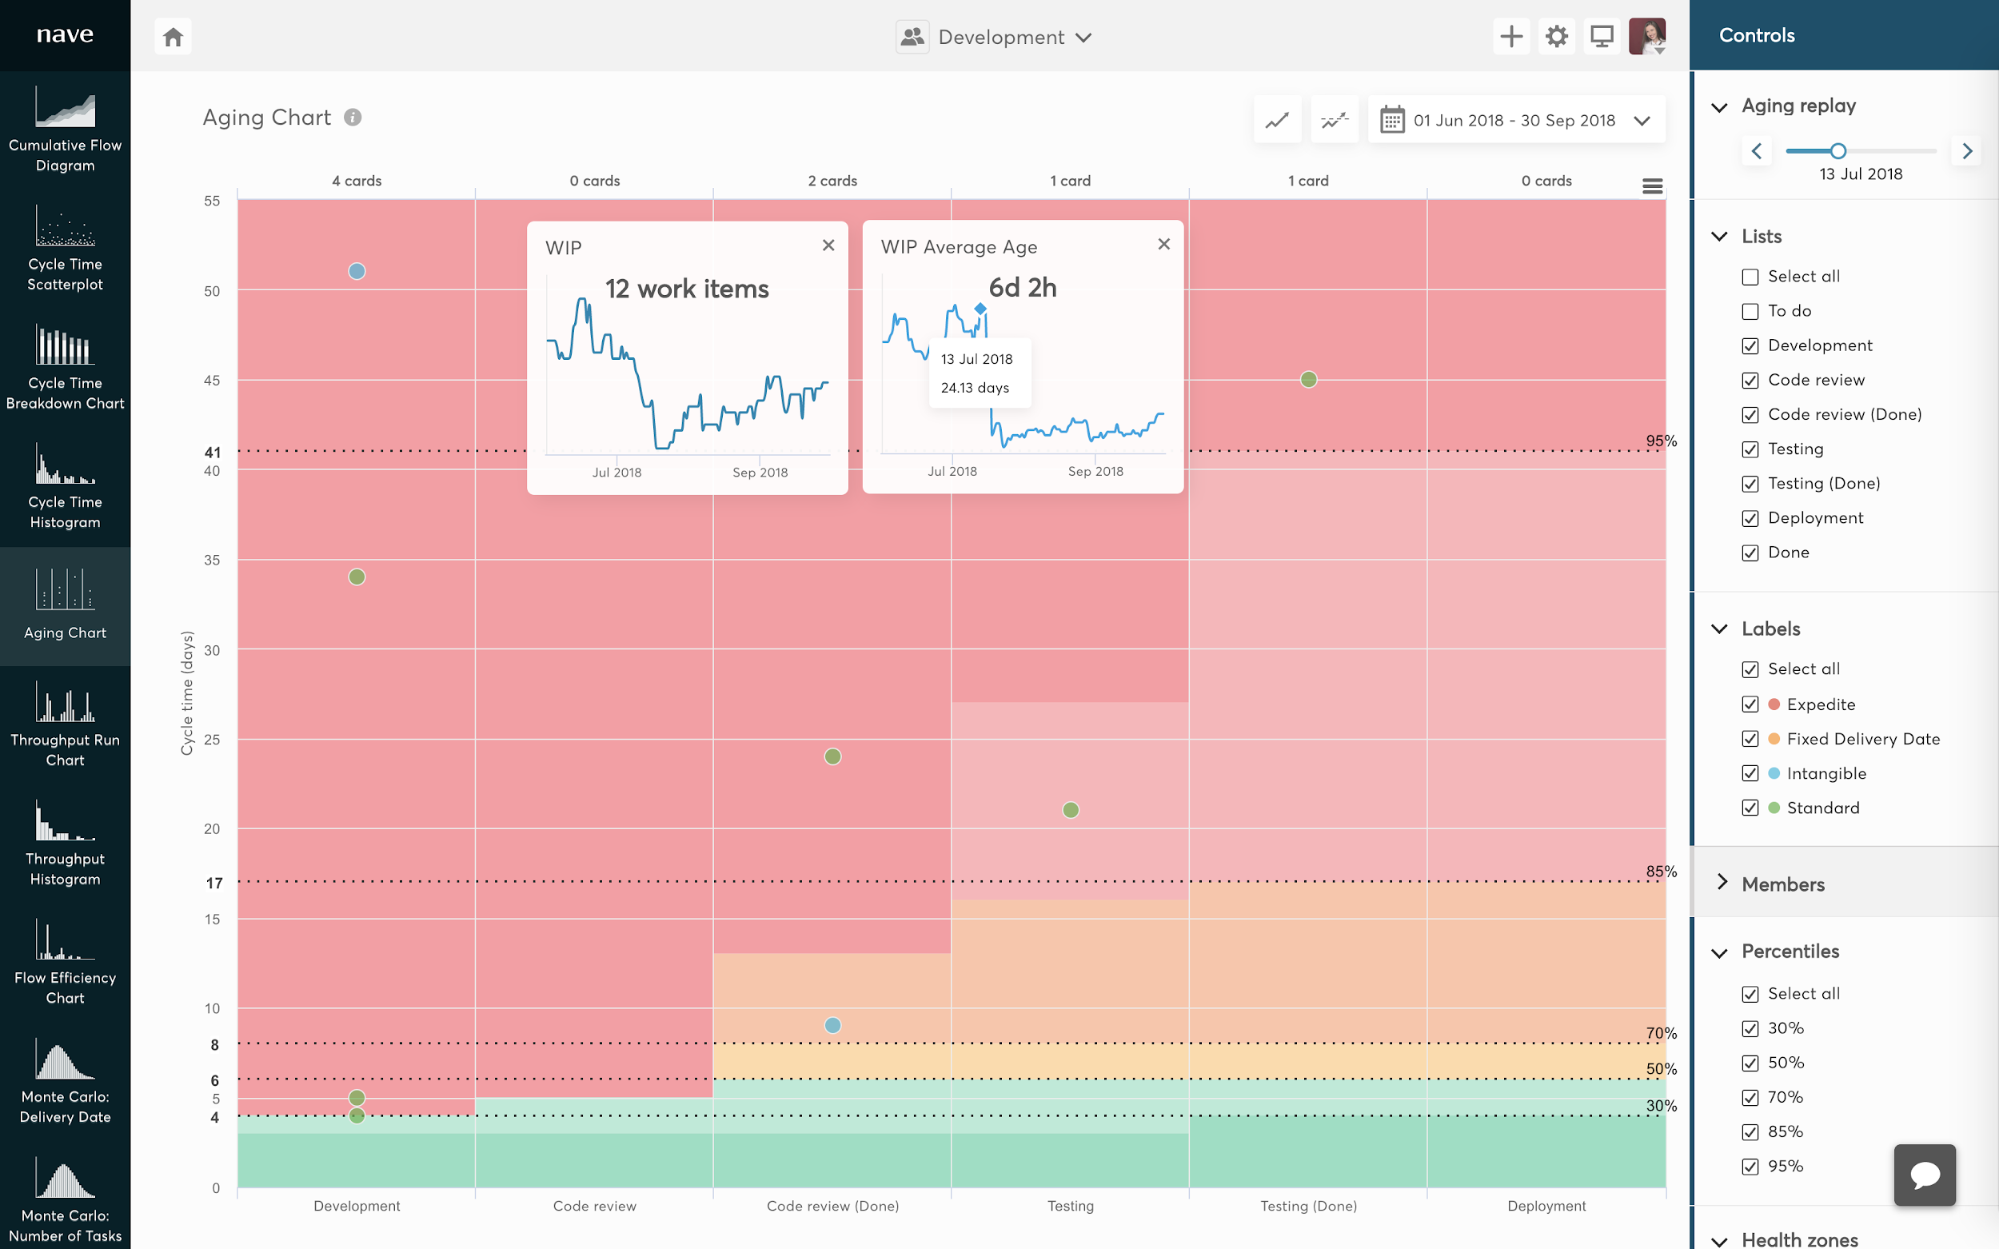Enable the To do list checkbox
Screen dimensions: 1999x1249
[x=1750, y=311]
